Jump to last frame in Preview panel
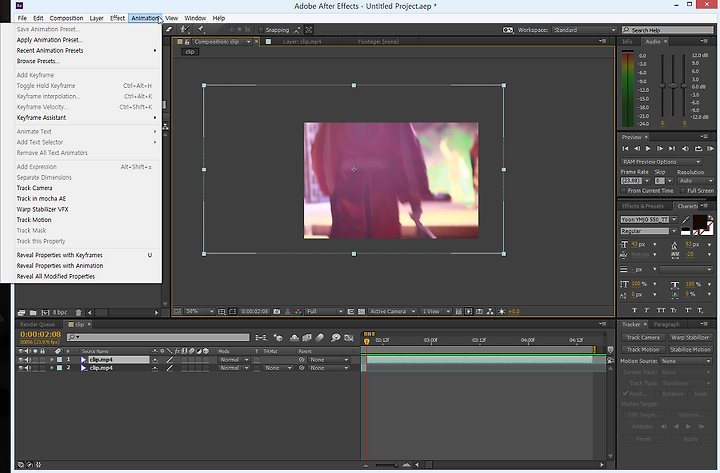This screenshot has height=473, width=720. (x=672, y=148)
